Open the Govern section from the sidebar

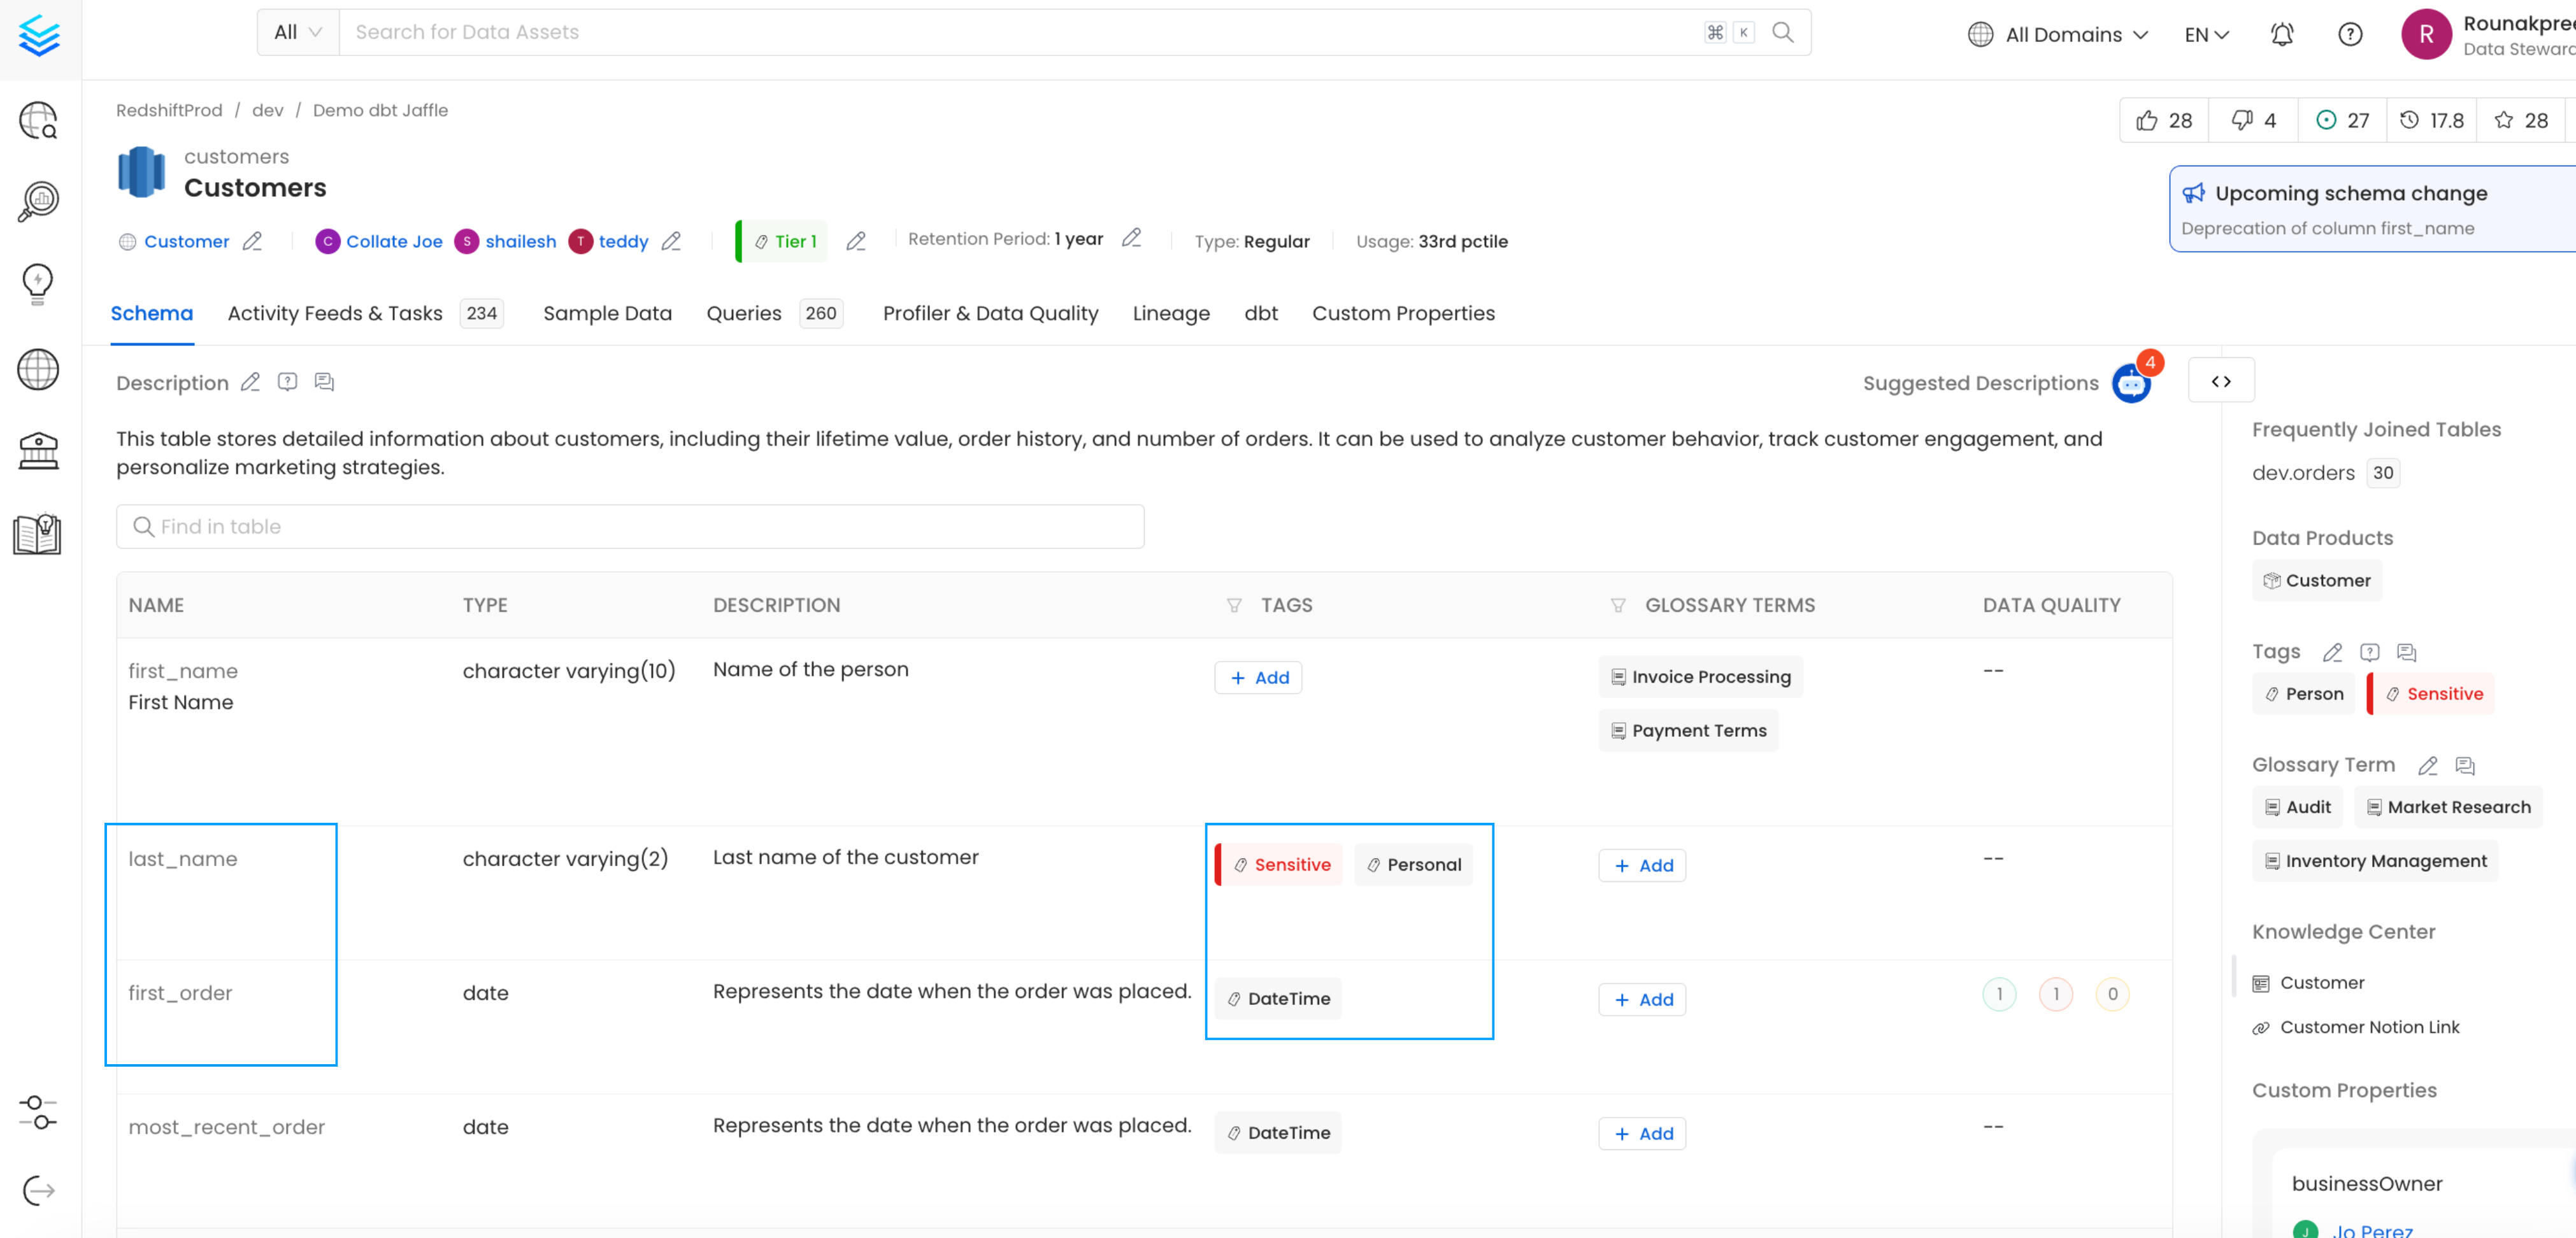click(x=38, y=450)
